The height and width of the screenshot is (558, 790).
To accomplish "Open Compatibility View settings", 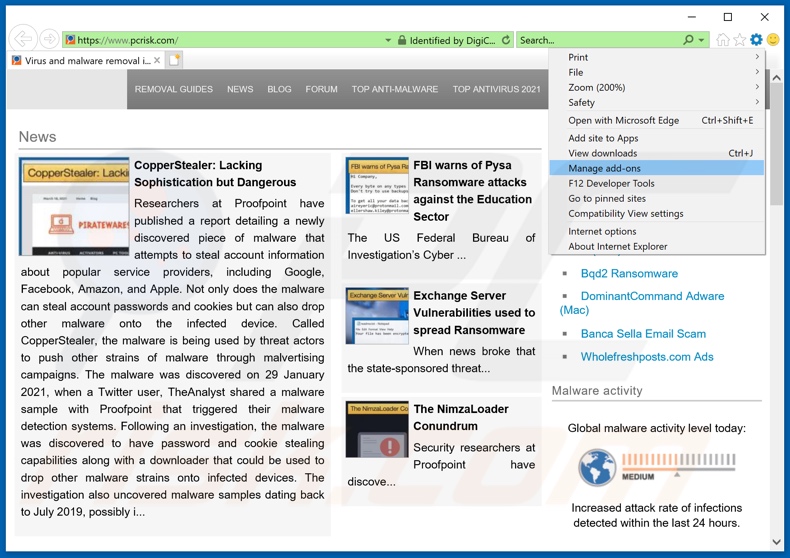I will pos(657,214).
